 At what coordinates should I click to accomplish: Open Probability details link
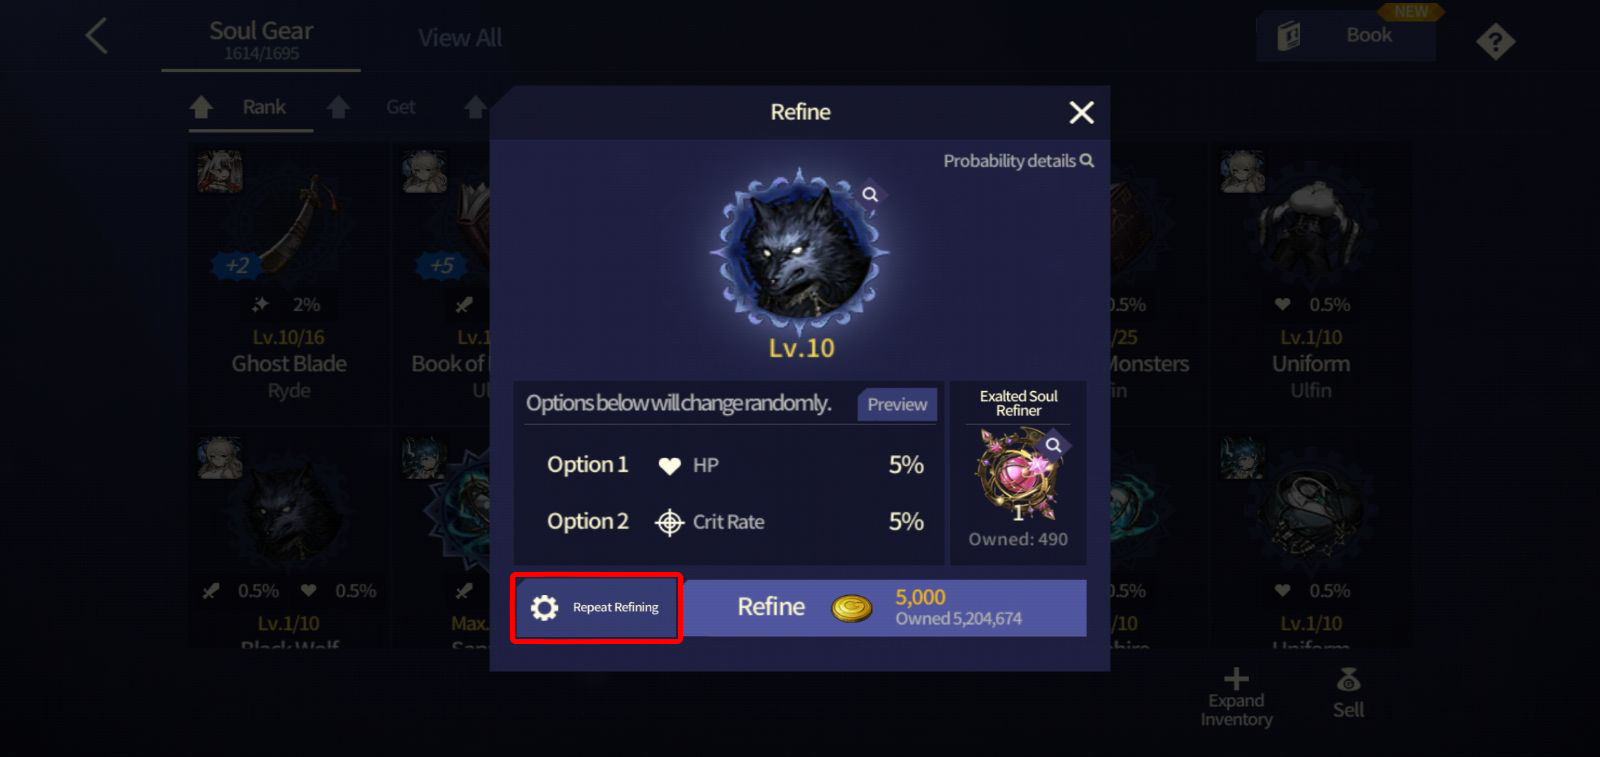pos(1018,161)
